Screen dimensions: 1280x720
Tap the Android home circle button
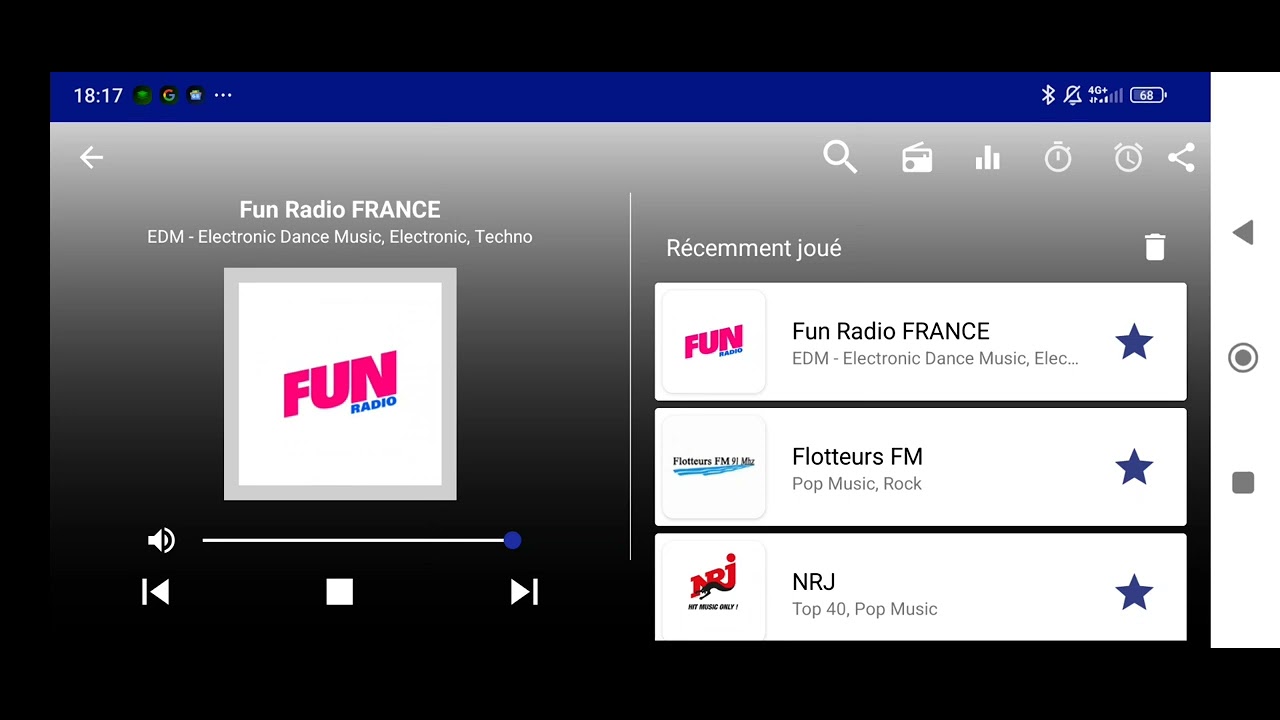click(x=1243, y=357)
